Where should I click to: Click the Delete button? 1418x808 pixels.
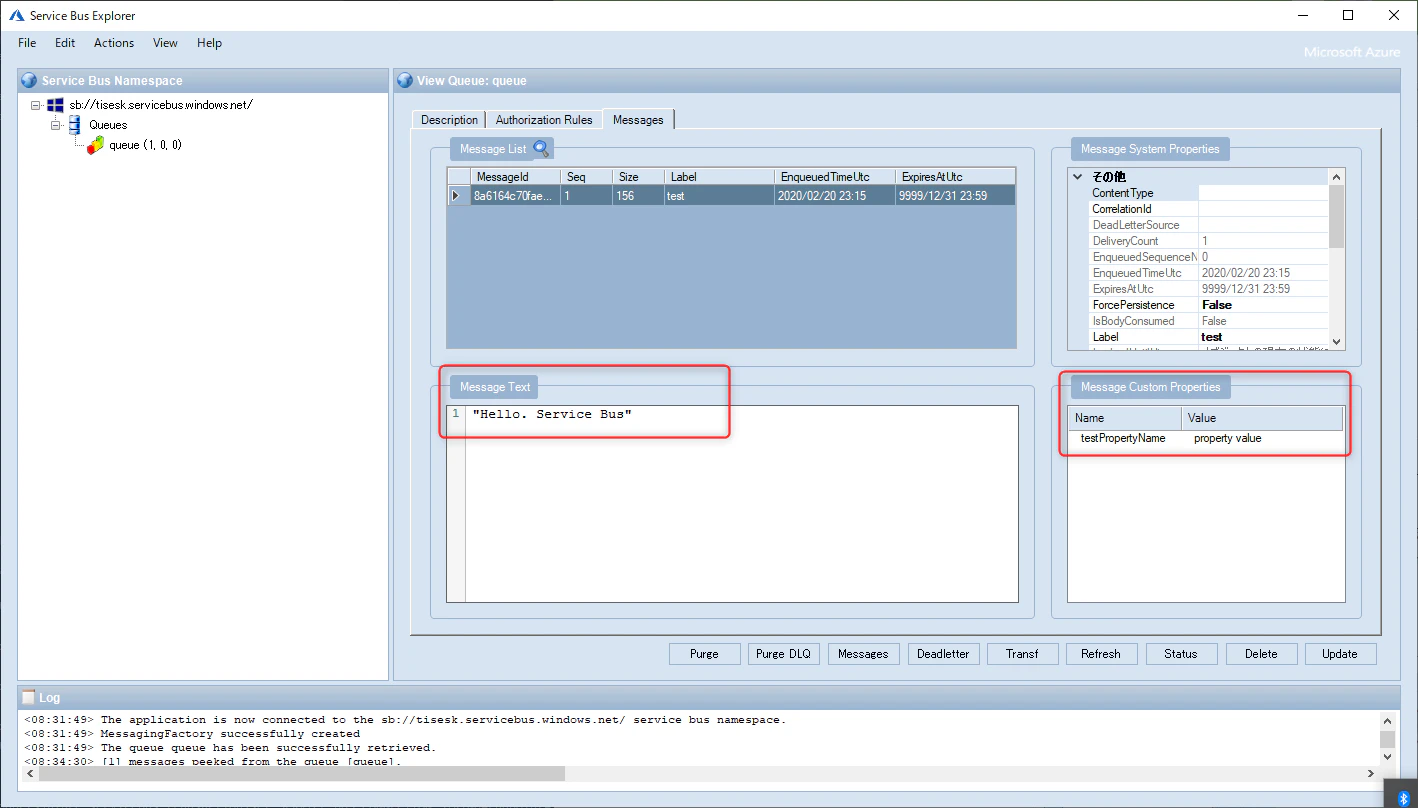[1261, 654]
